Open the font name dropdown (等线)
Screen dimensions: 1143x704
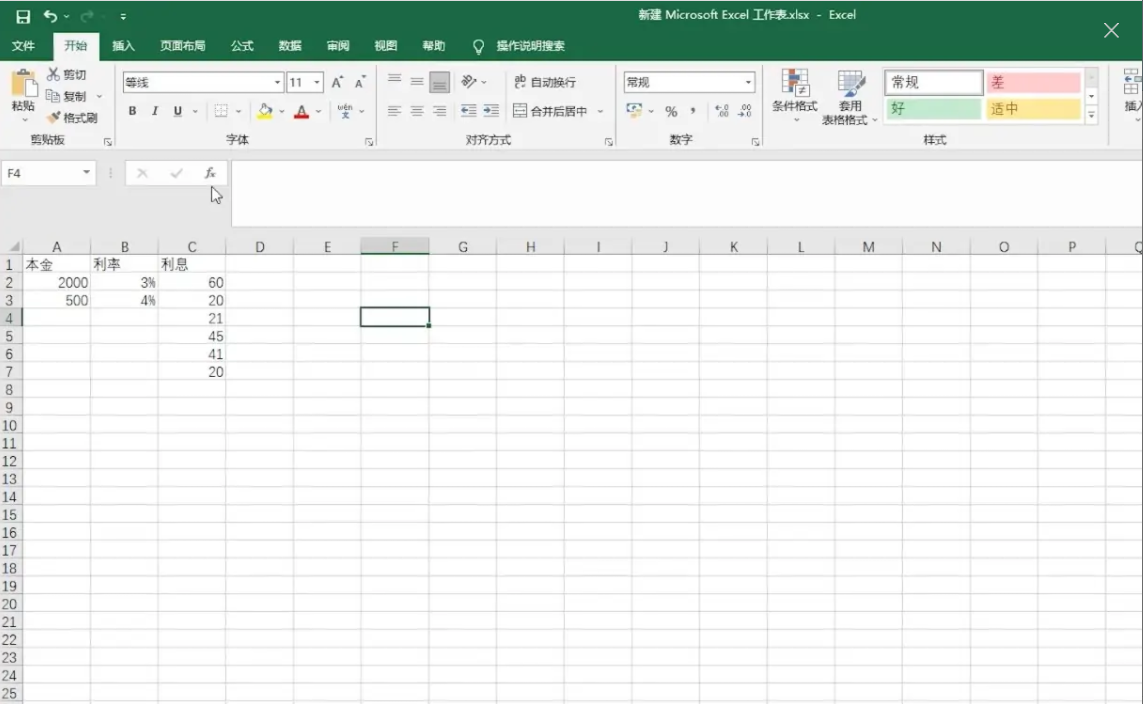[278, 82]
